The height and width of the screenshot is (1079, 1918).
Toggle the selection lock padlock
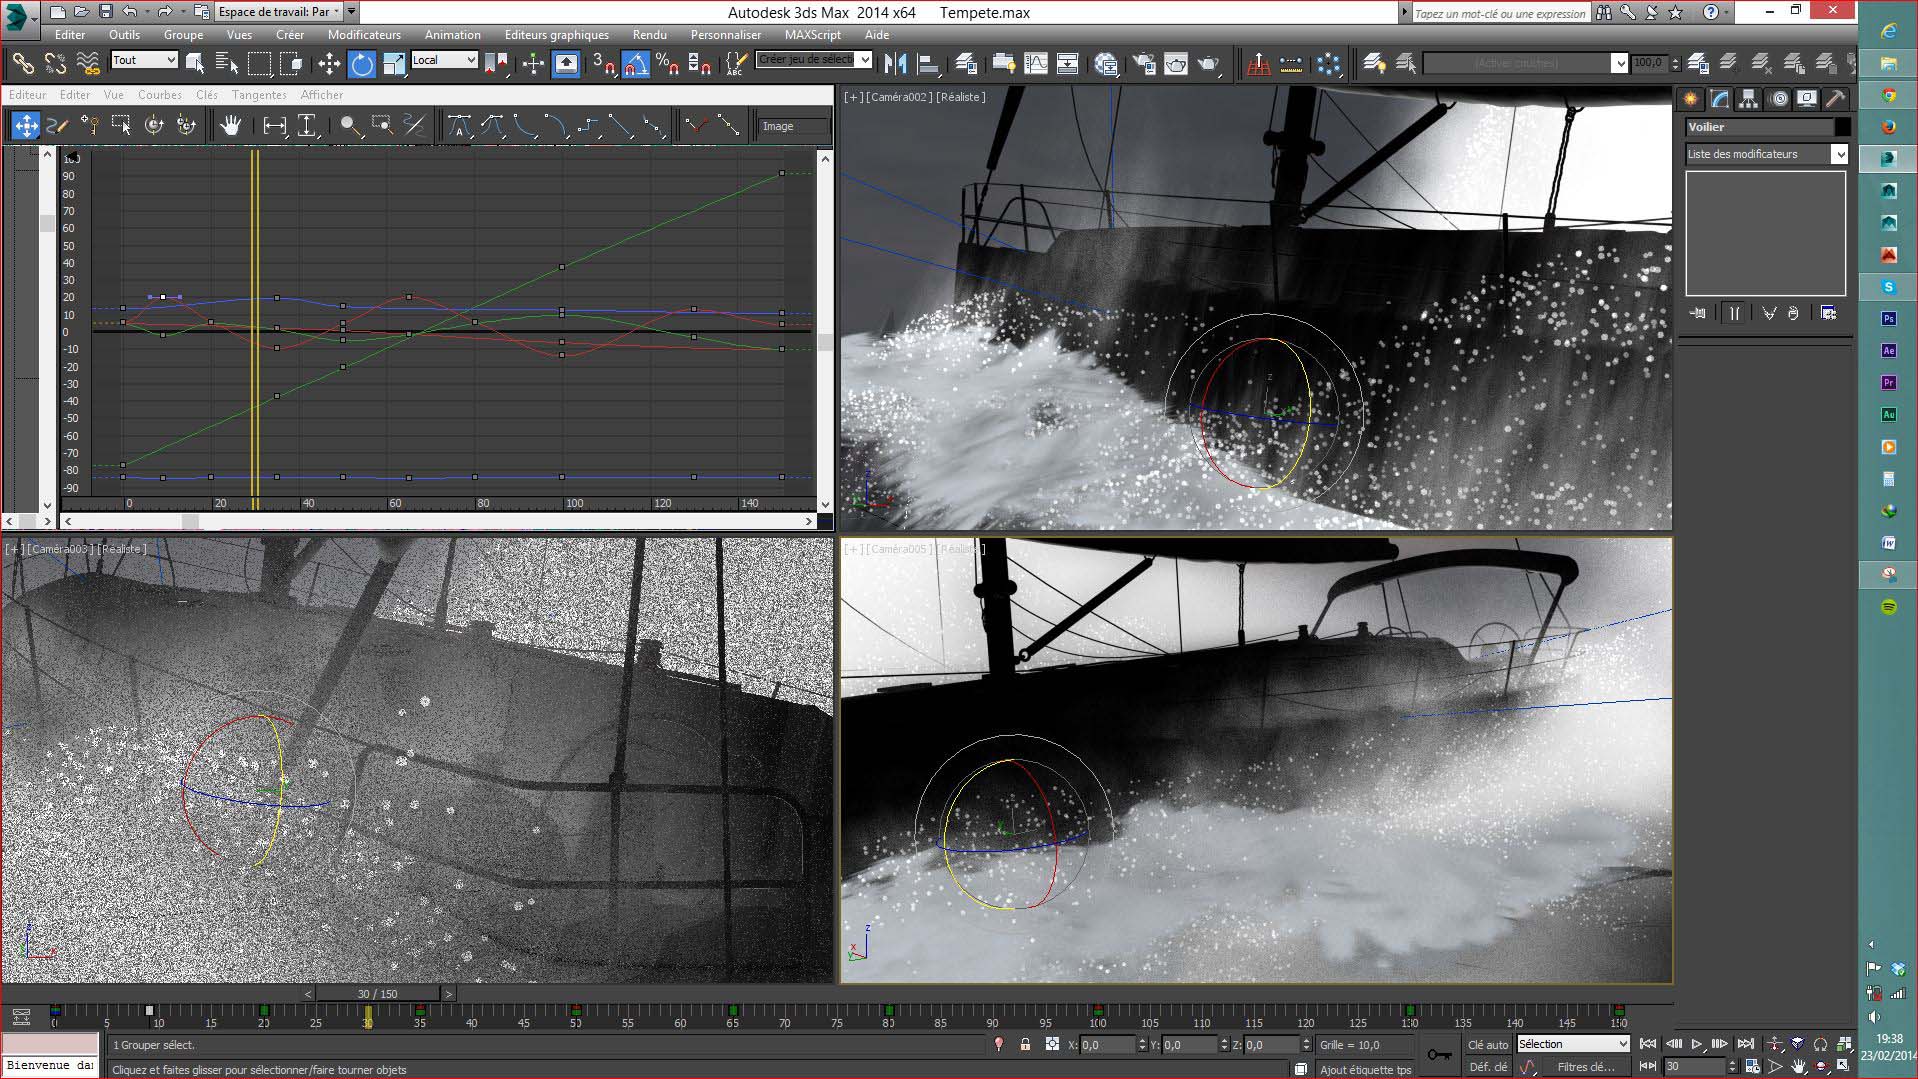1025,1044
